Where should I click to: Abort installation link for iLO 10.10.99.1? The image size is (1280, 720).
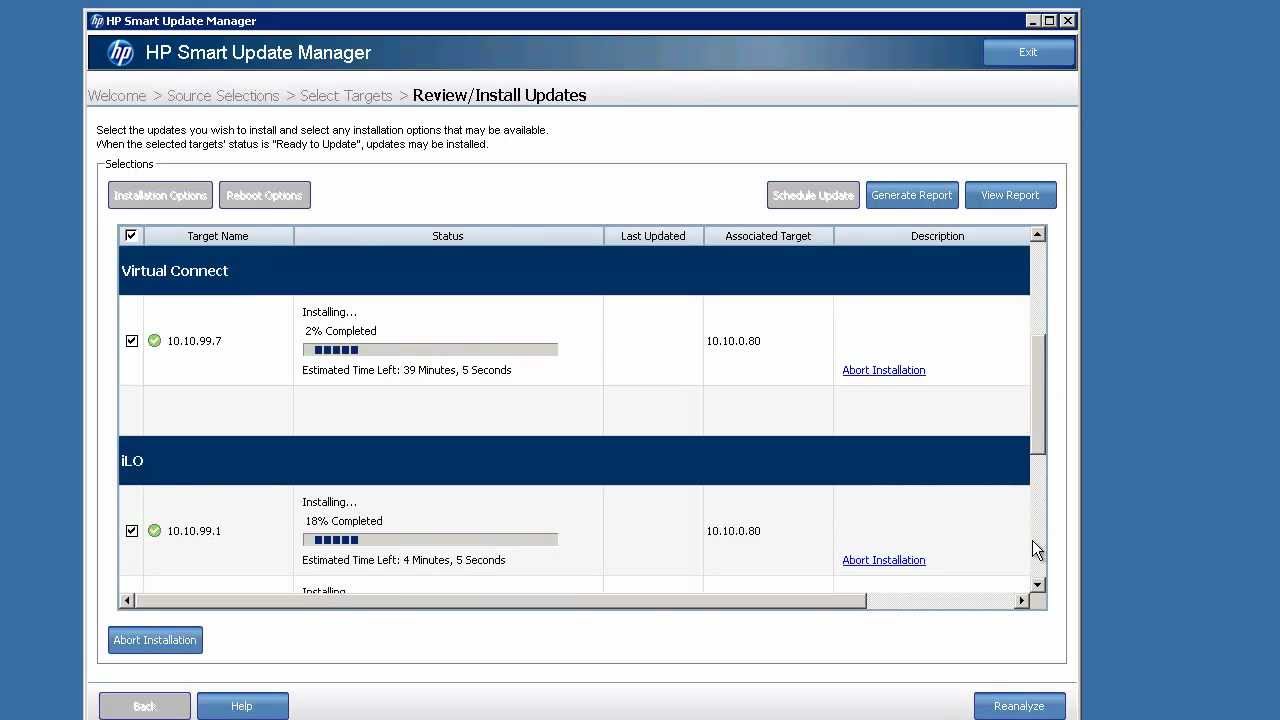884,560
